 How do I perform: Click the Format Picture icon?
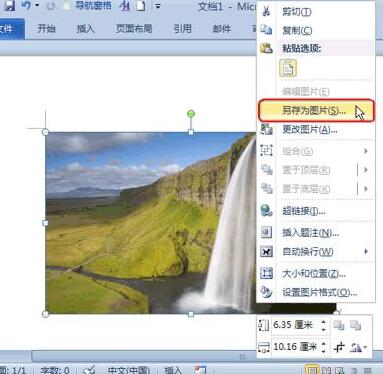point(266,292)
